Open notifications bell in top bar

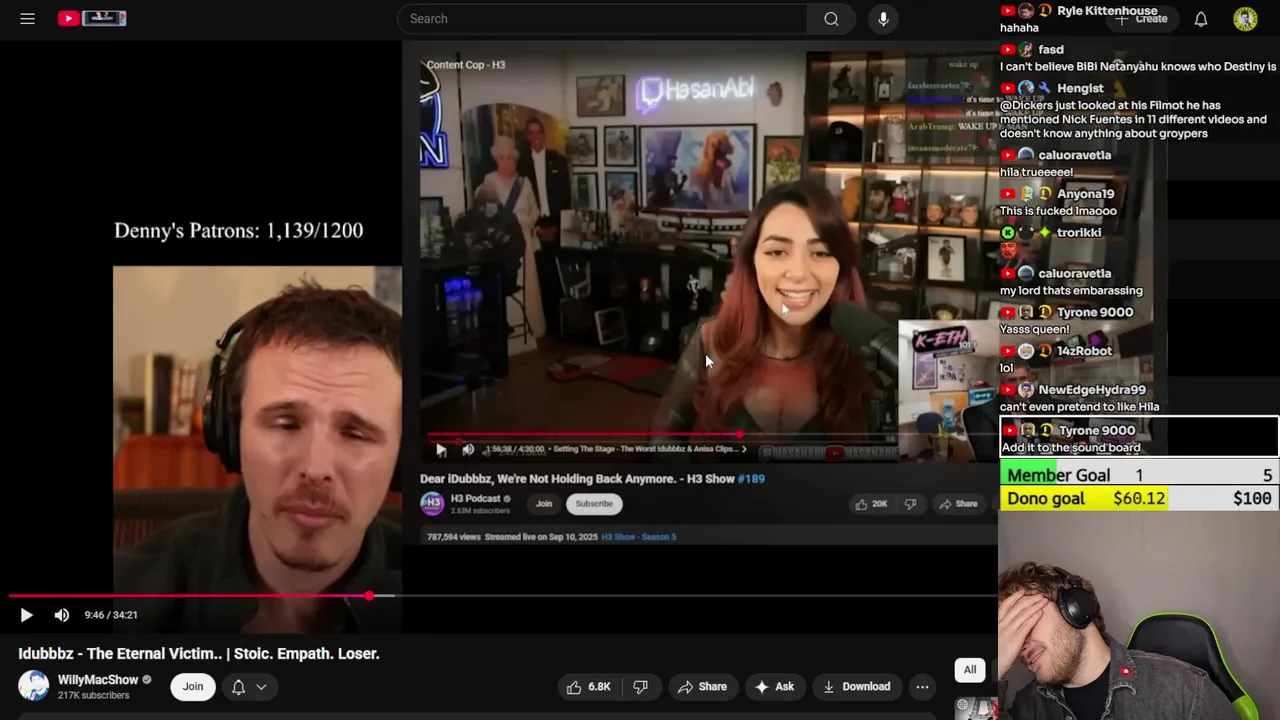tap(1201, 18)
